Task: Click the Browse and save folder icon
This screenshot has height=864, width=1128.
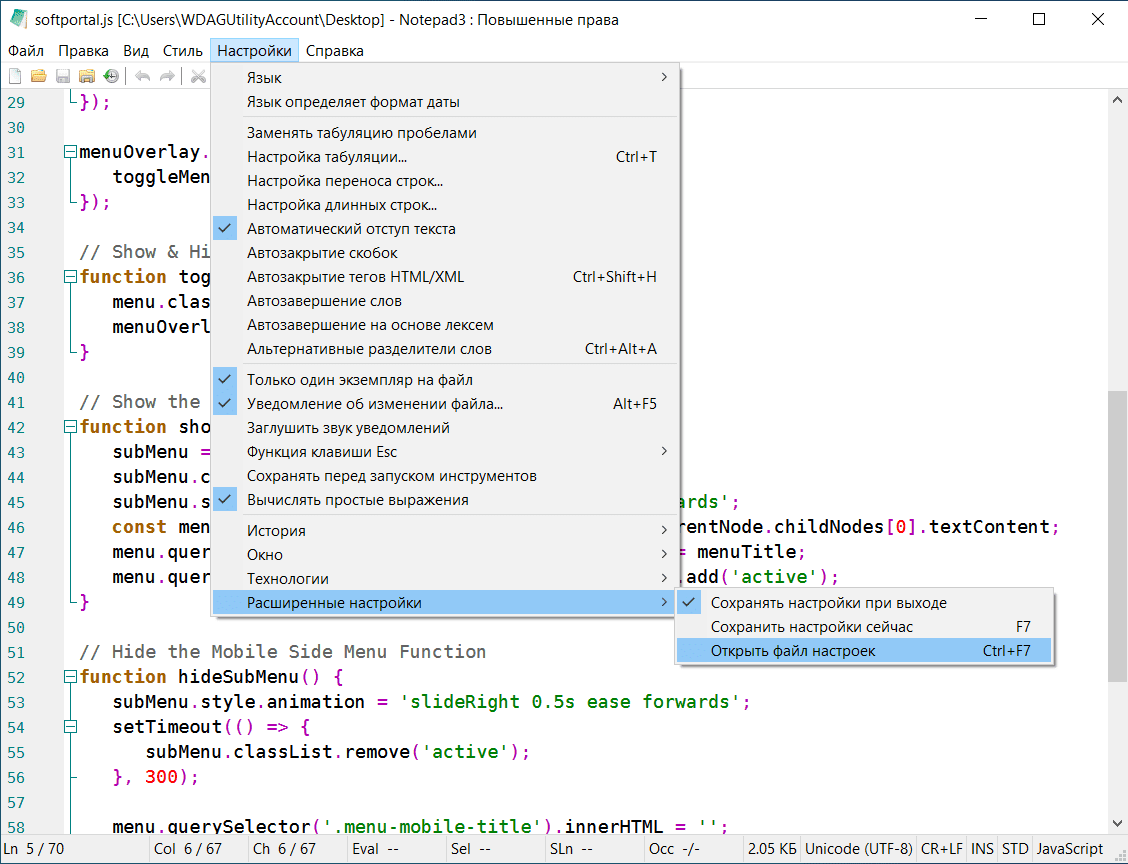Action: (87, 76)
